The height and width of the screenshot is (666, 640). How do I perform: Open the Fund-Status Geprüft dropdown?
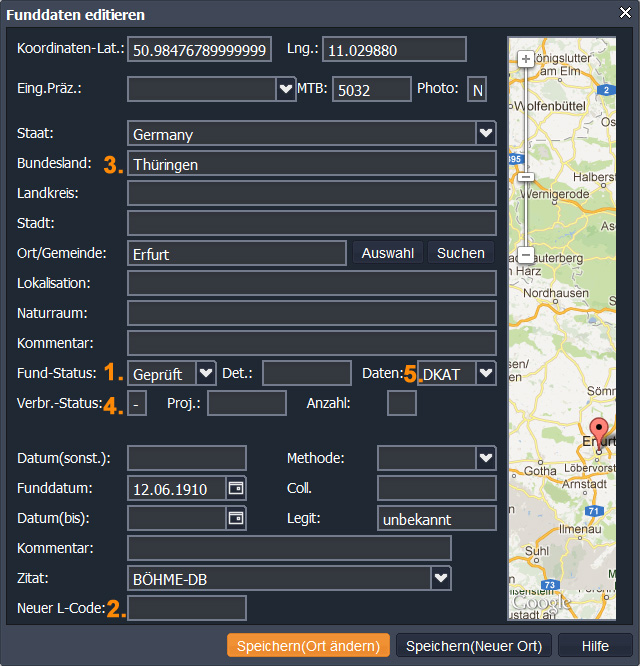[x=205, y=373]
